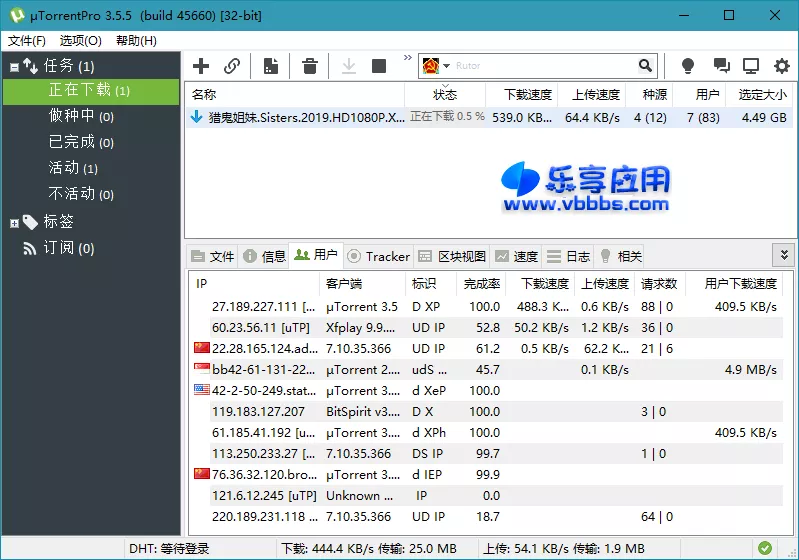Select peer 27.189.227.111 row
Screen dimensions: 799x560
coord(486,307)
